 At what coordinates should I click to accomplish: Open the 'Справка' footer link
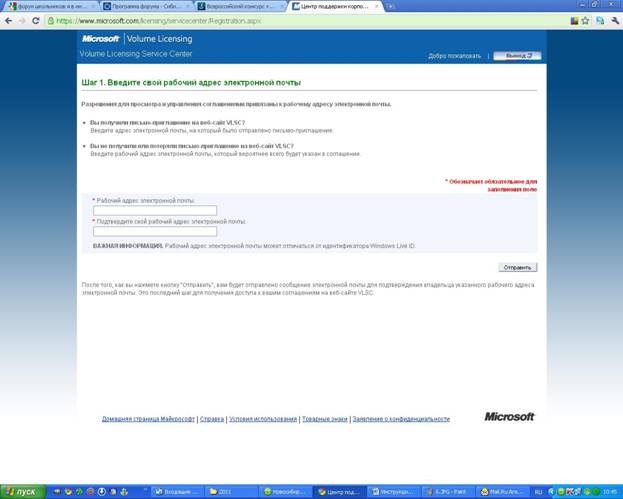(212, 419)
